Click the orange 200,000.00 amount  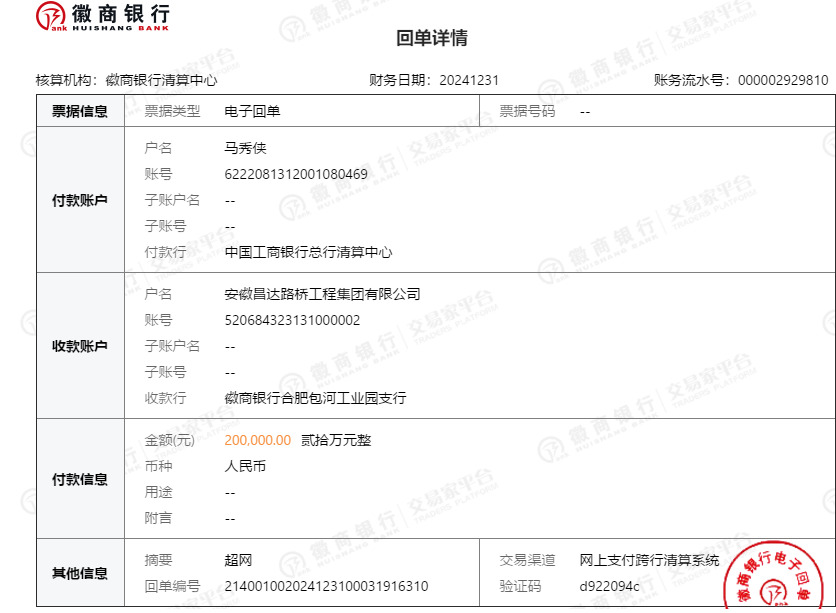point(258,440)
